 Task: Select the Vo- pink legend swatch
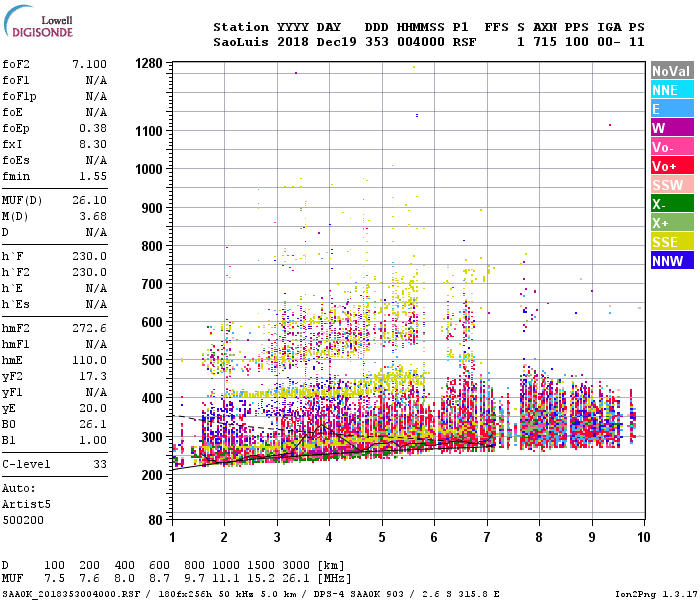coord(672,147)
